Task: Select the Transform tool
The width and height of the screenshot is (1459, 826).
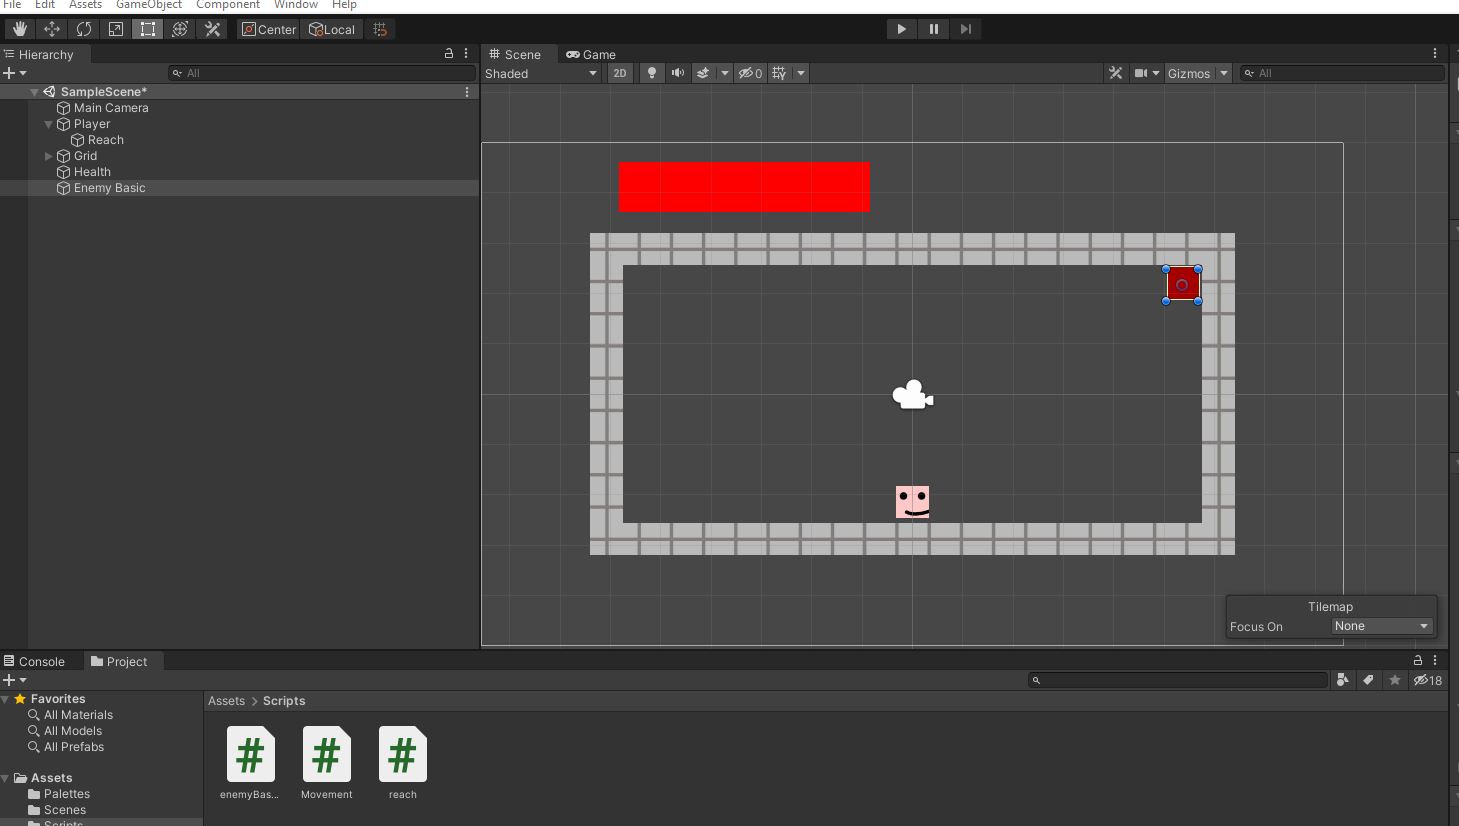Action: point(180,29)
